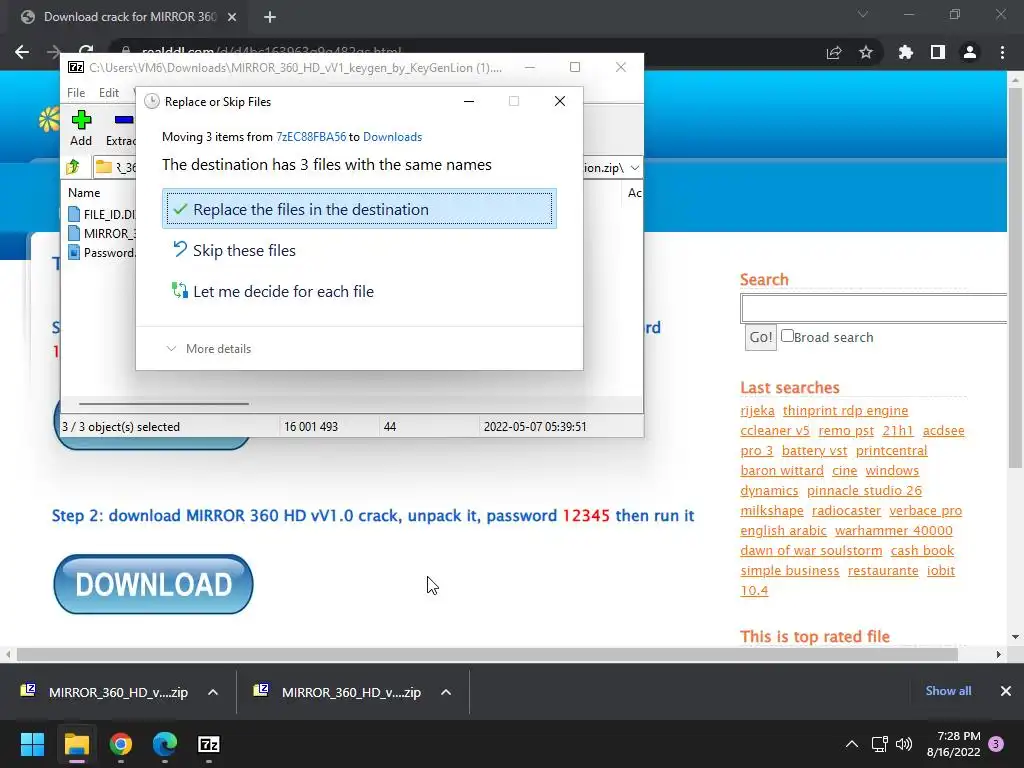The width and height of the screenshot is (1024, 768).
Task: Share this page from the address bar
Action: [834, 53]
